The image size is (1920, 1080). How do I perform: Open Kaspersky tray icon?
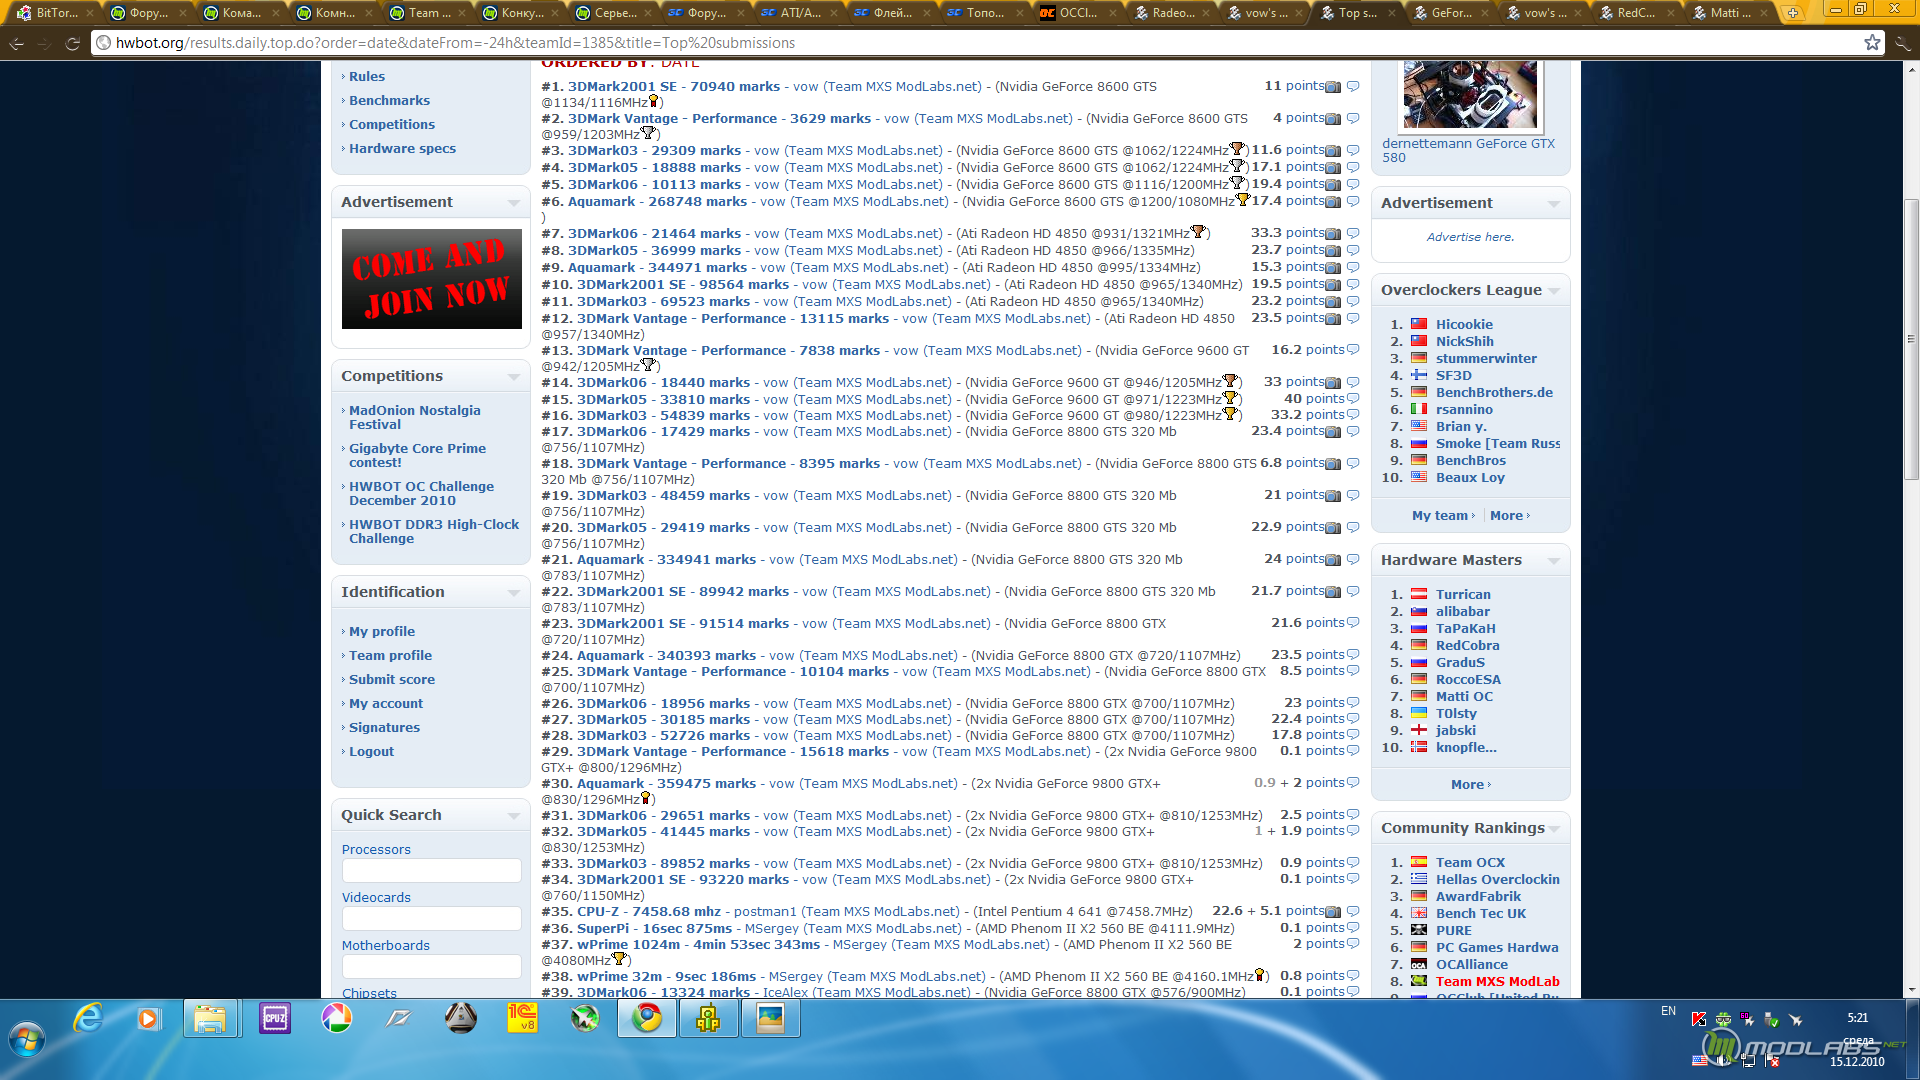pyautogui.click(x=1698, y=1020)
